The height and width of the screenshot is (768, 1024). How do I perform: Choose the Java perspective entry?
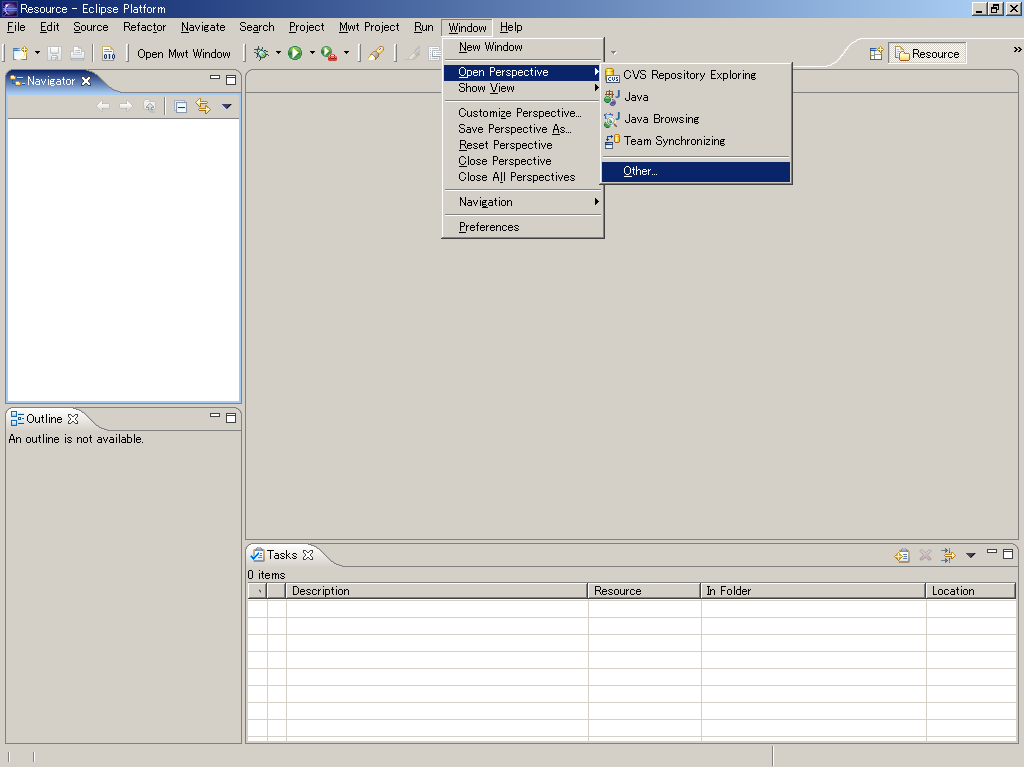(x=696, y=97)
